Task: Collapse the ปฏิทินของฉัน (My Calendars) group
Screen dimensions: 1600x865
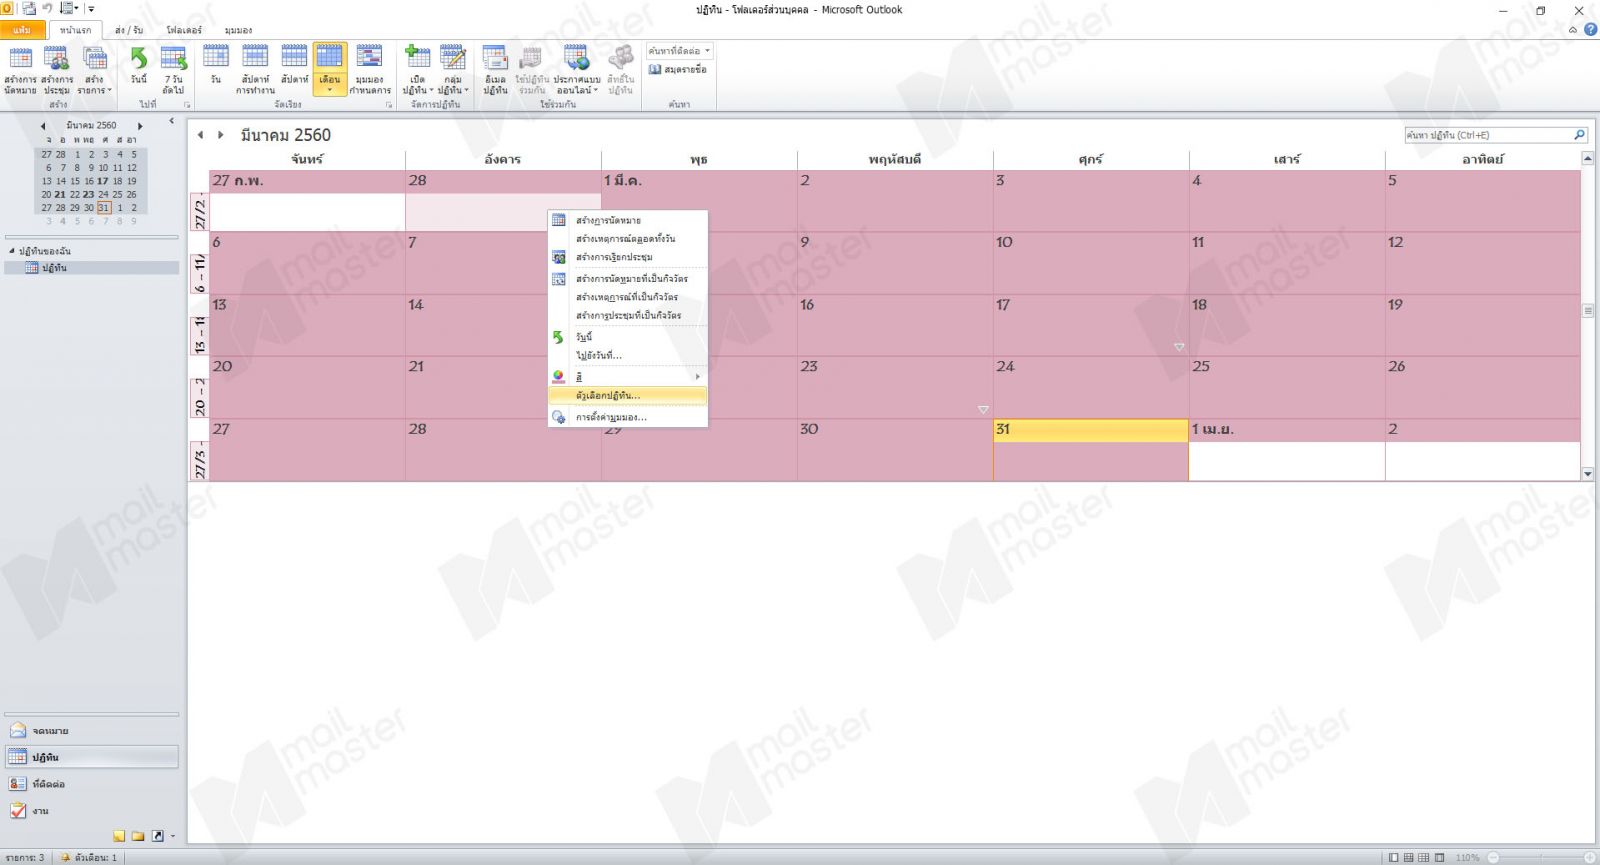Action: coord(12,251)
